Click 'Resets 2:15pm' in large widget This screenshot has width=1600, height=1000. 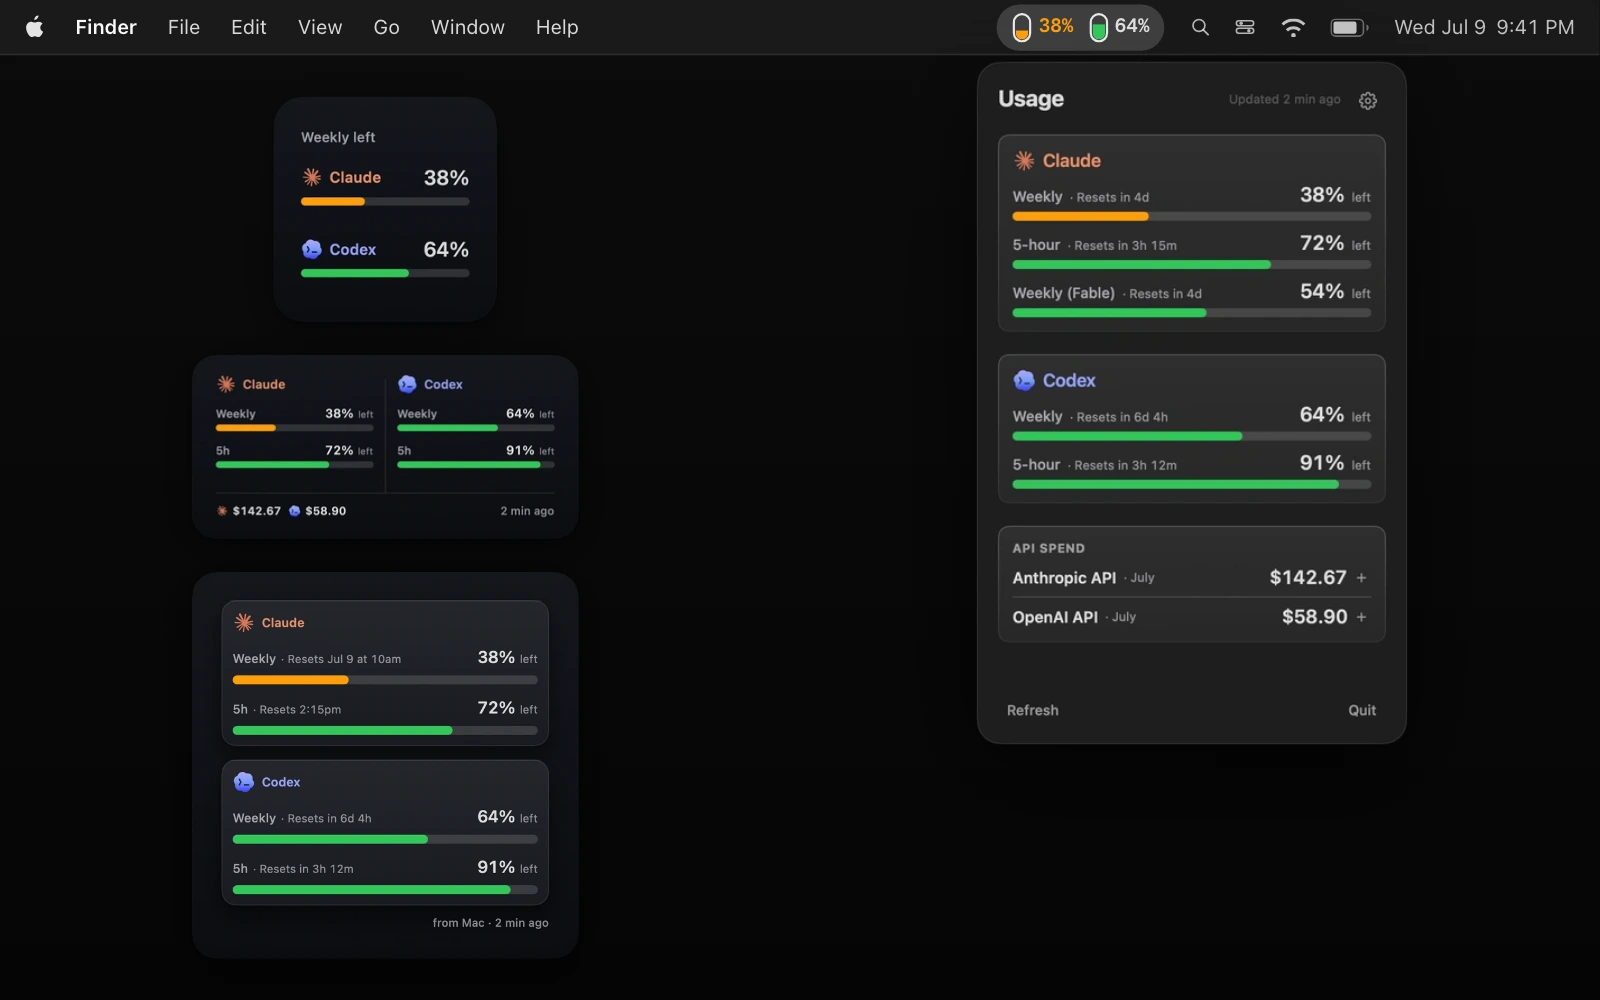click(300, 710)
